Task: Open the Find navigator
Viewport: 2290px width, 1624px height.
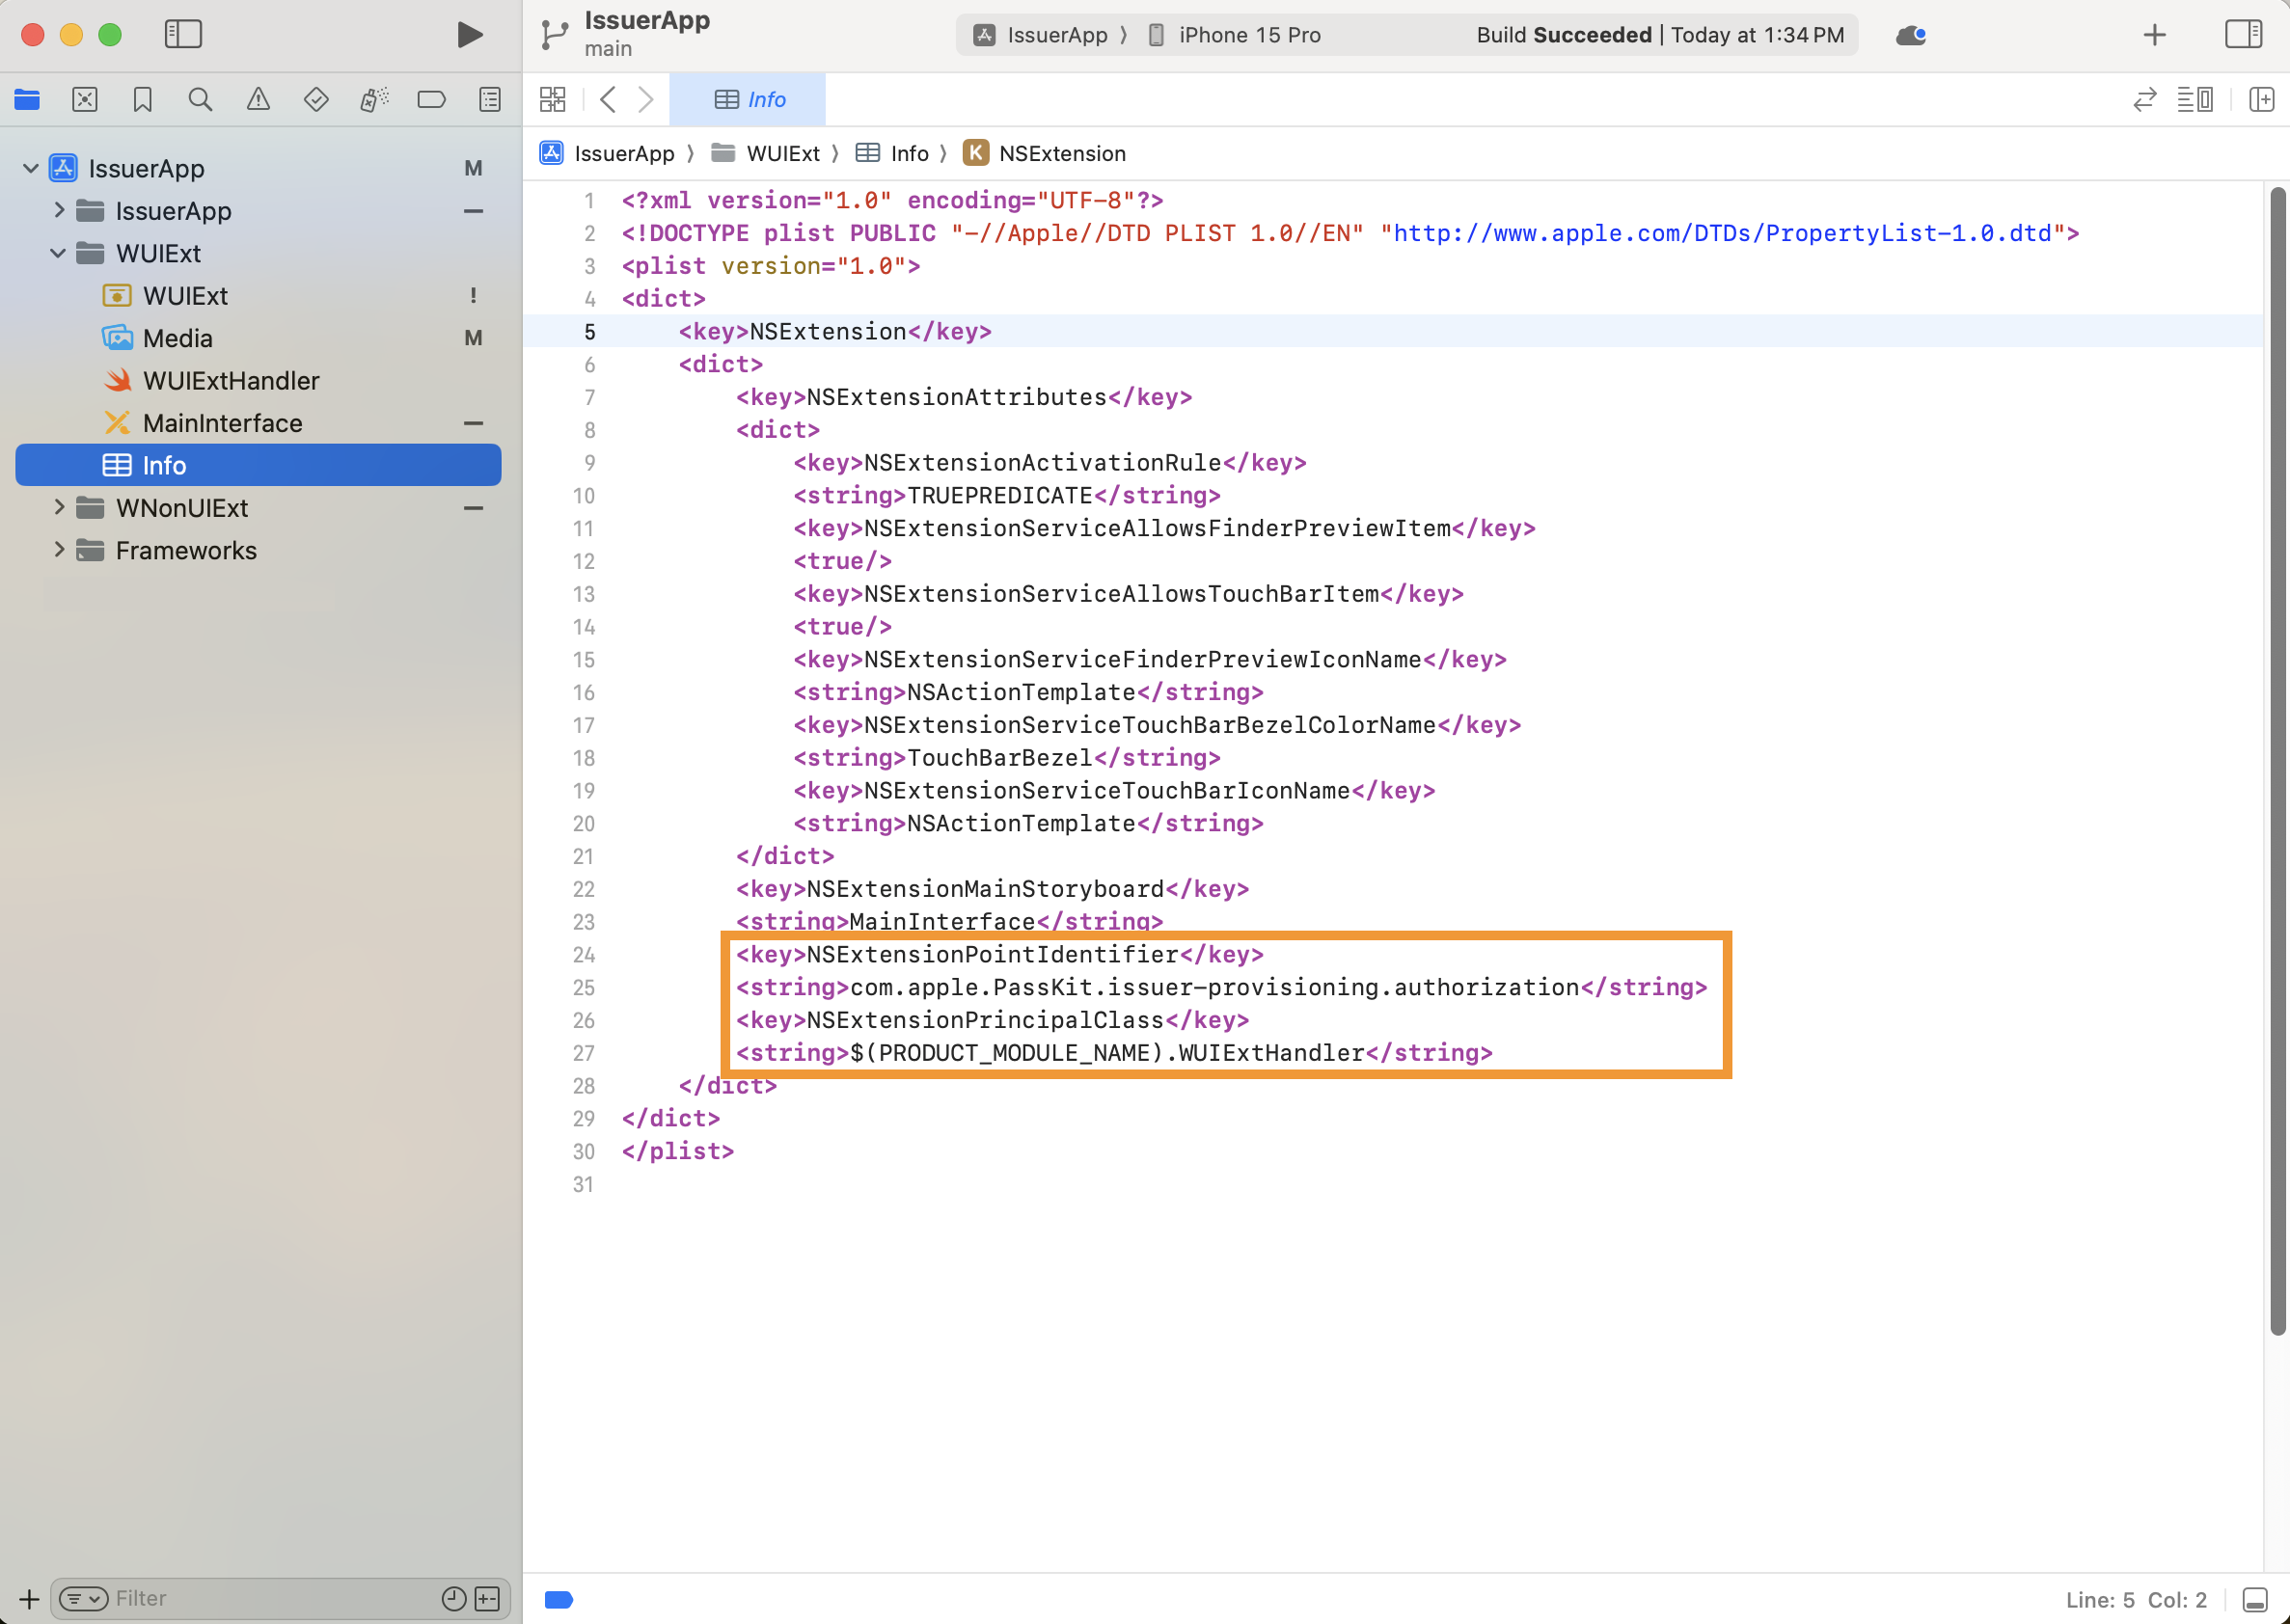Action: (x=200, y=99)
